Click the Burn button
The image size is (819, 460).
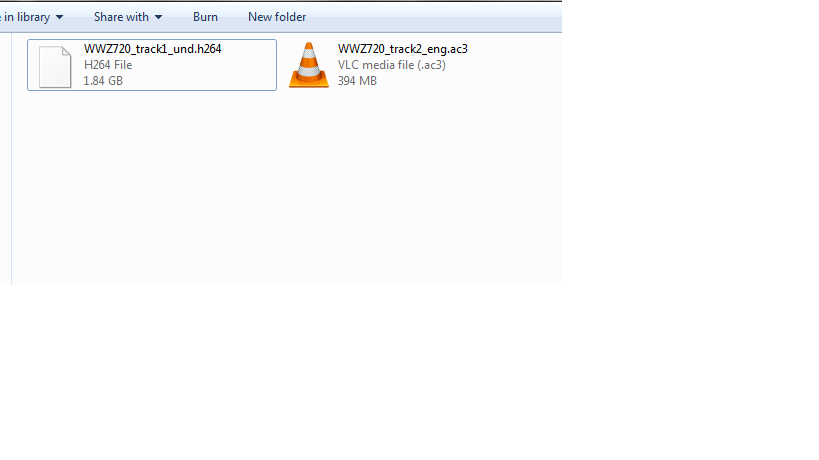205,17
